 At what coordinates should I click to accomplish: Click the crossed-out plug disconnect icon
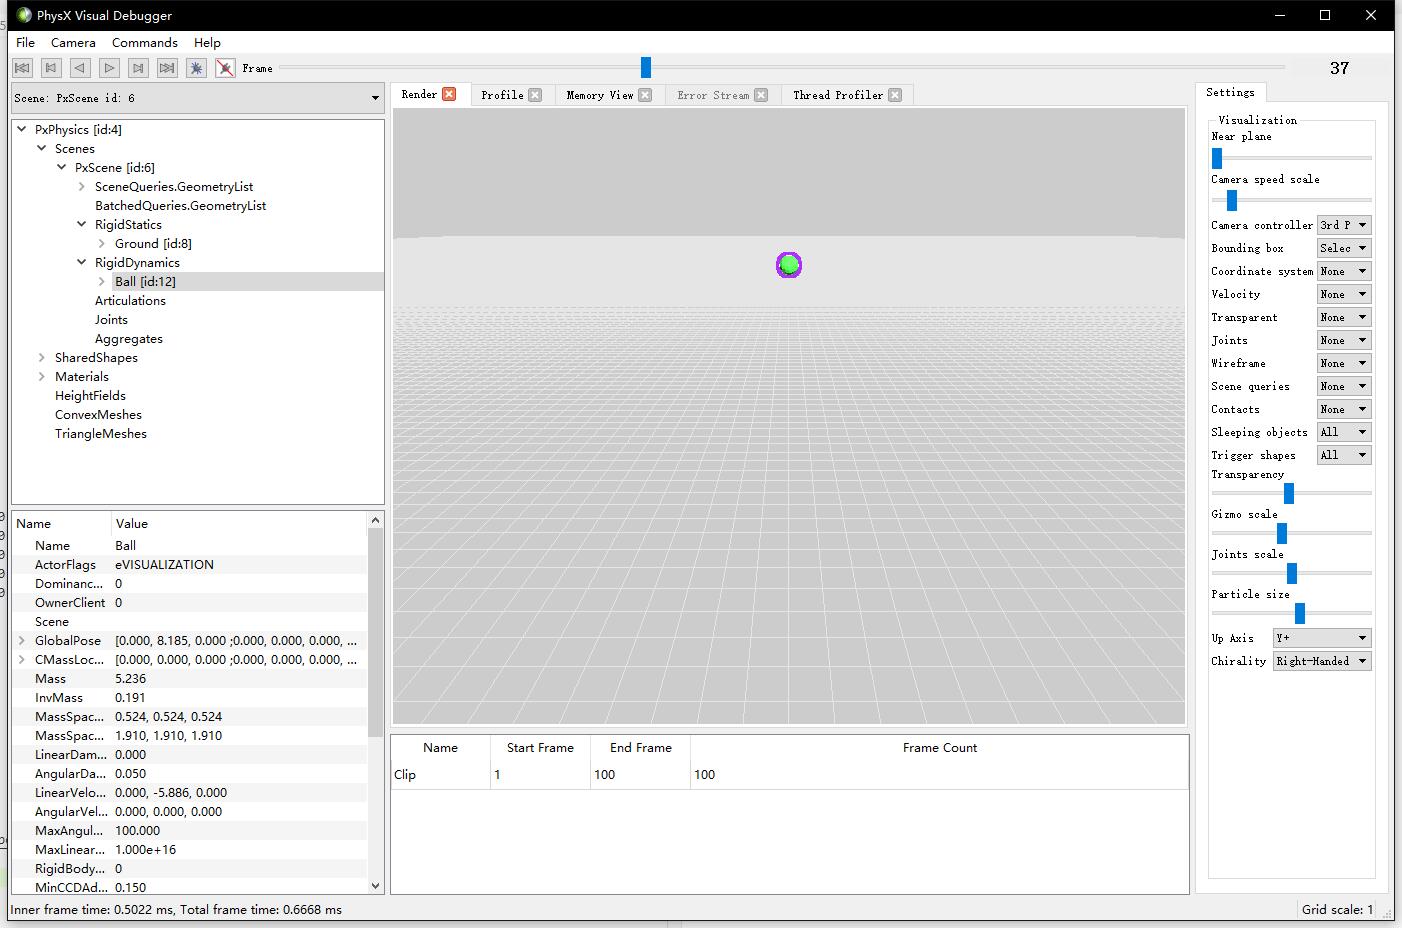click(225, 68)
